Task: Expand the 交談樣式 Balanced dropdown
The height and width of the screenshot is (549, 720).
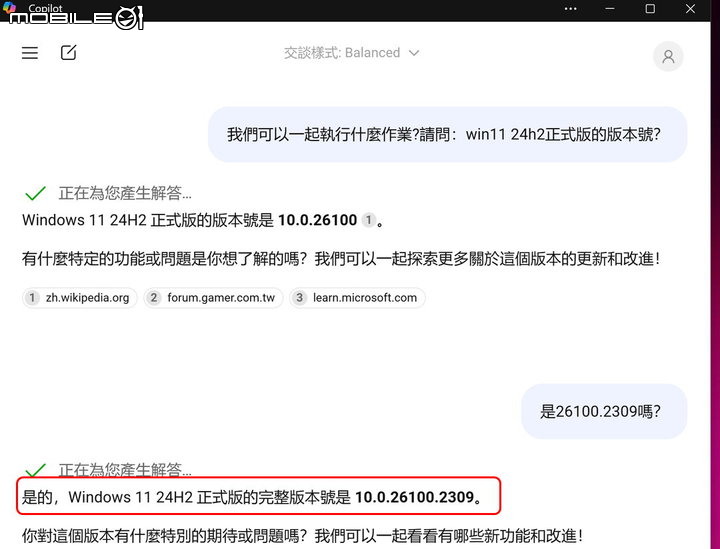Action: pos(351,53)
